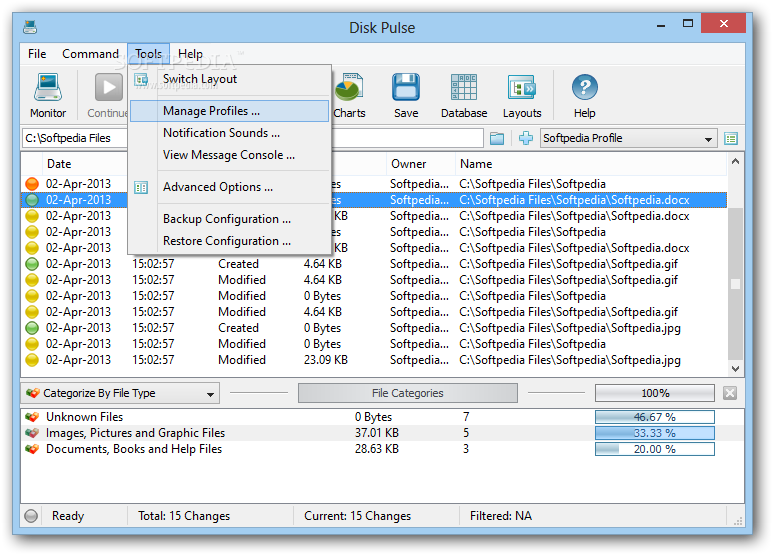This screenshot has height=555, width=773.
Task: Click the Advanced Options menu icon
Action: pos(141,187)
